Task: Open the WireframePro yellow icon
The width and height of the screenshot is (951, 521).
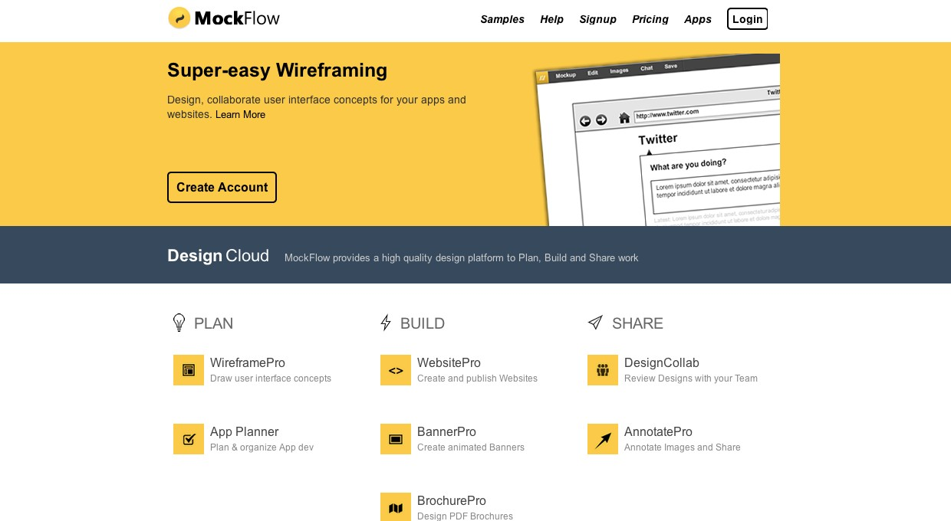Action: [189, 370]
